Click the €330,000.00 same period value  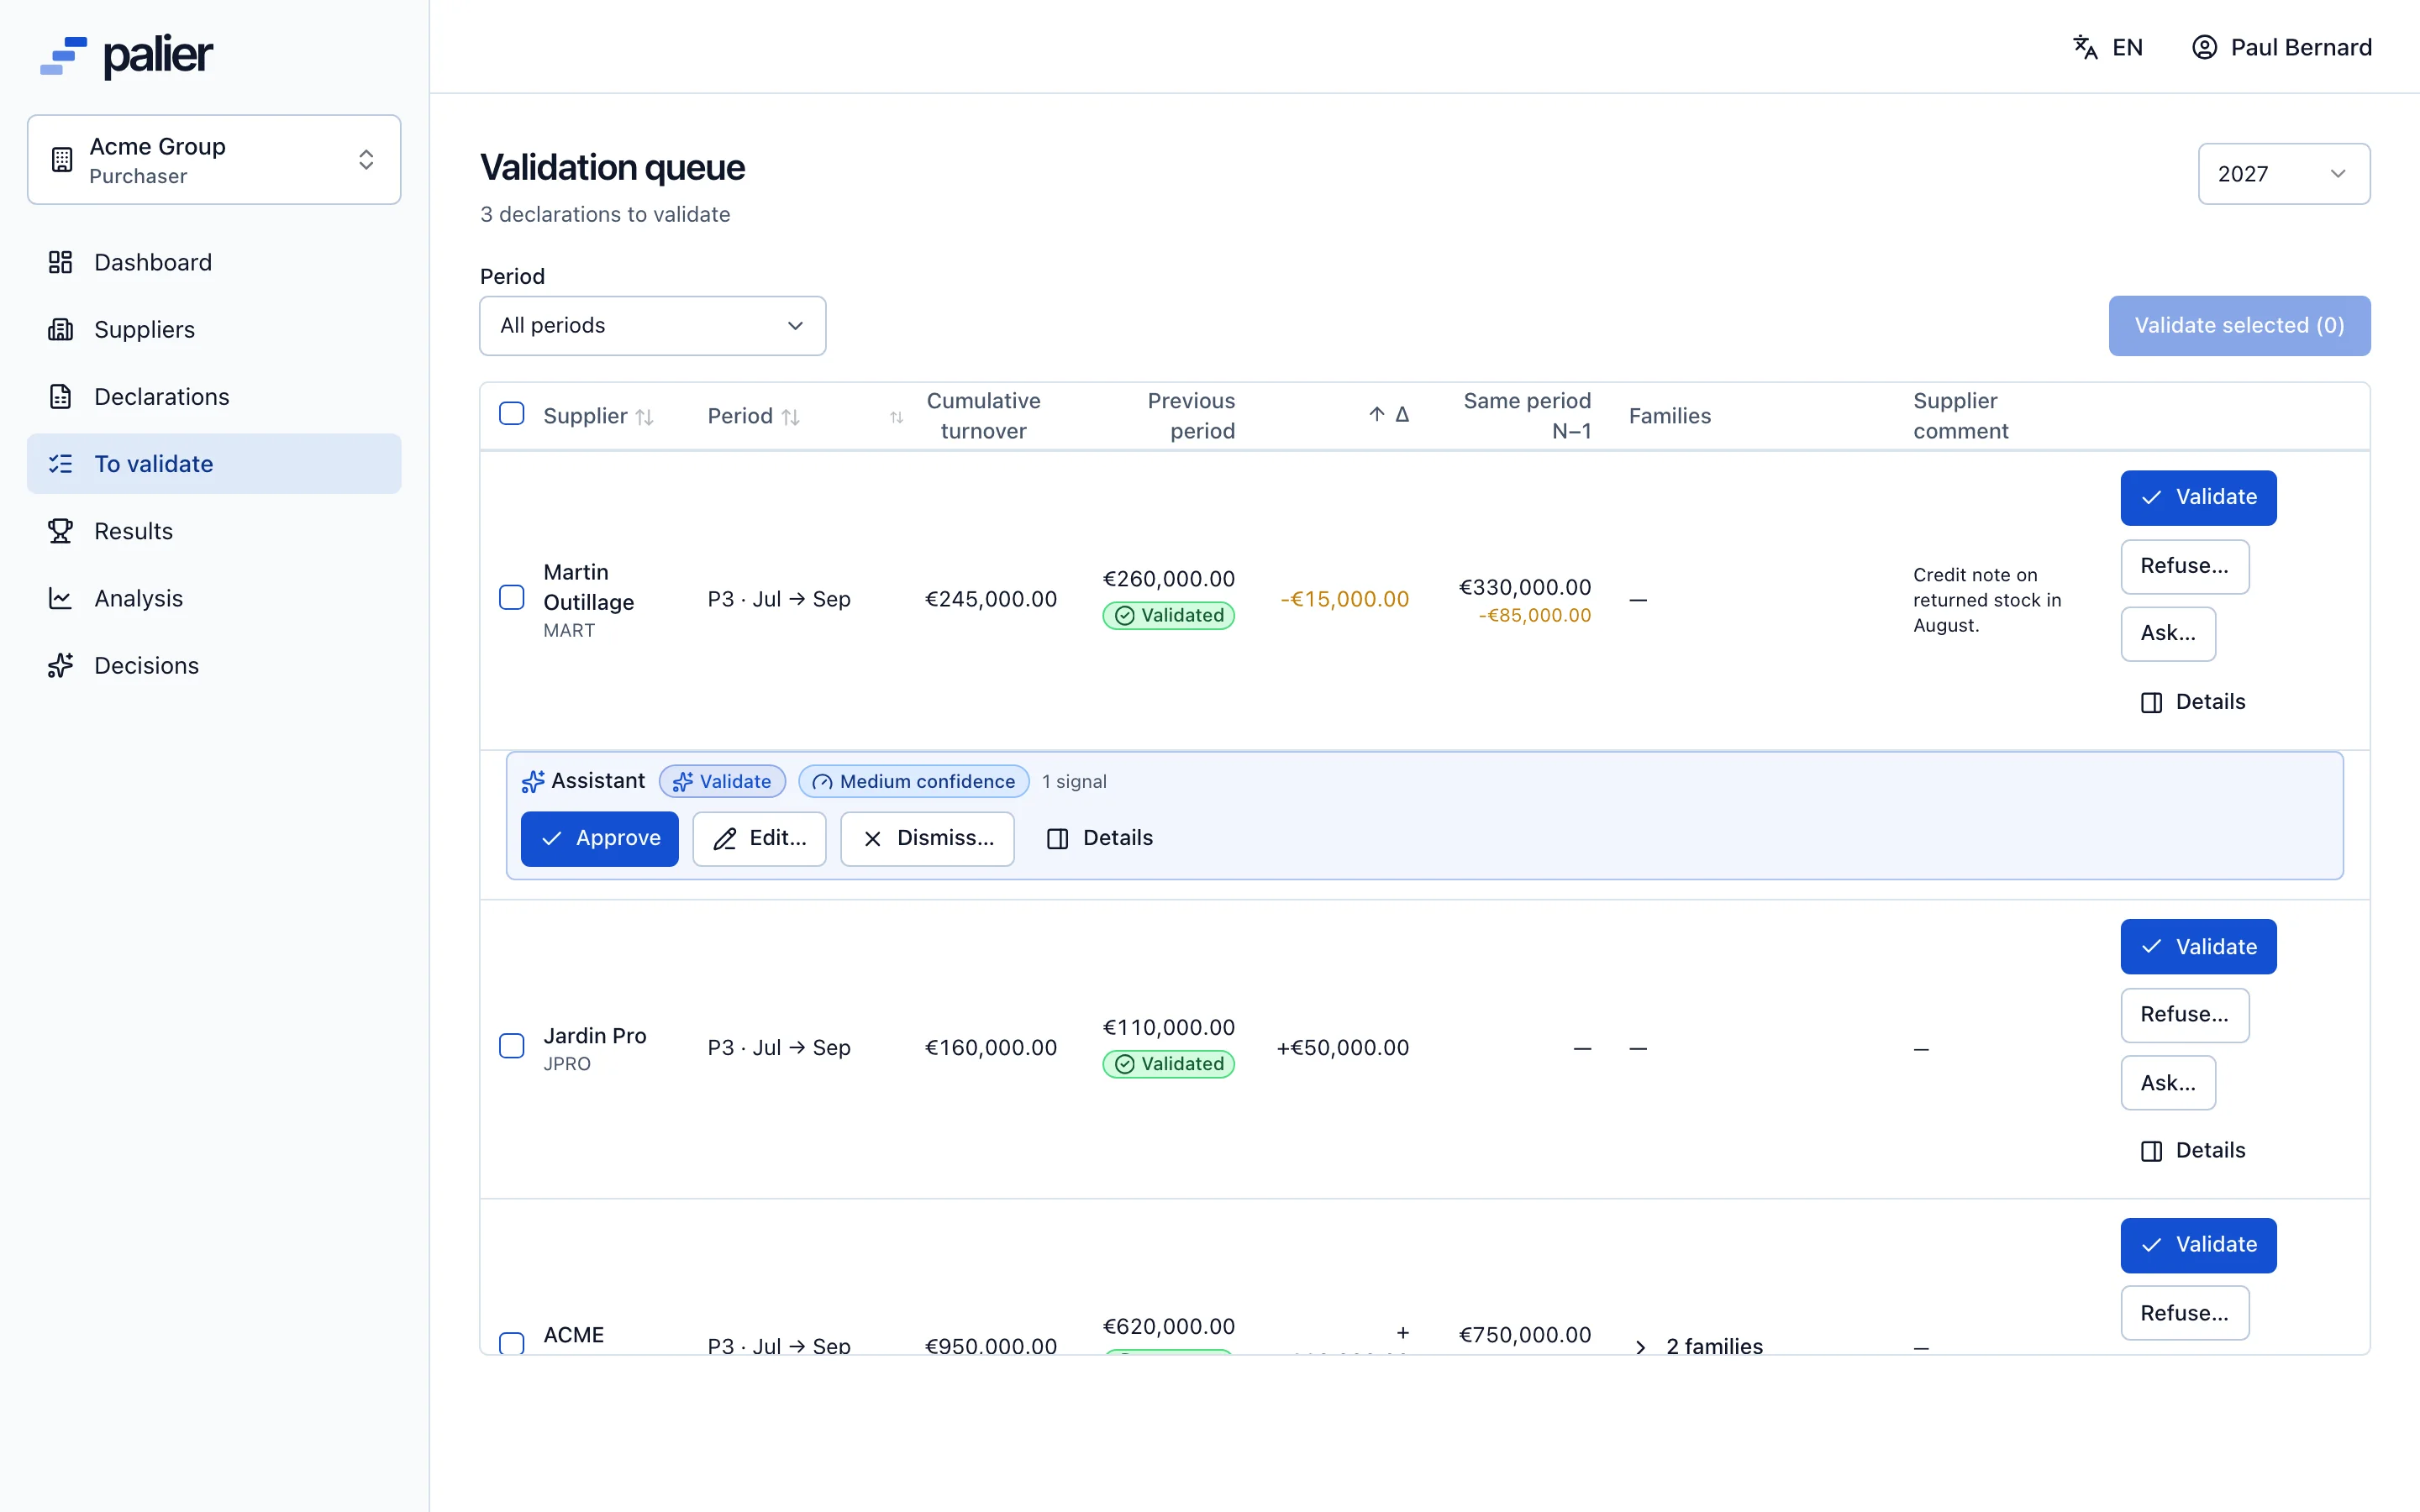(1525, 587)
